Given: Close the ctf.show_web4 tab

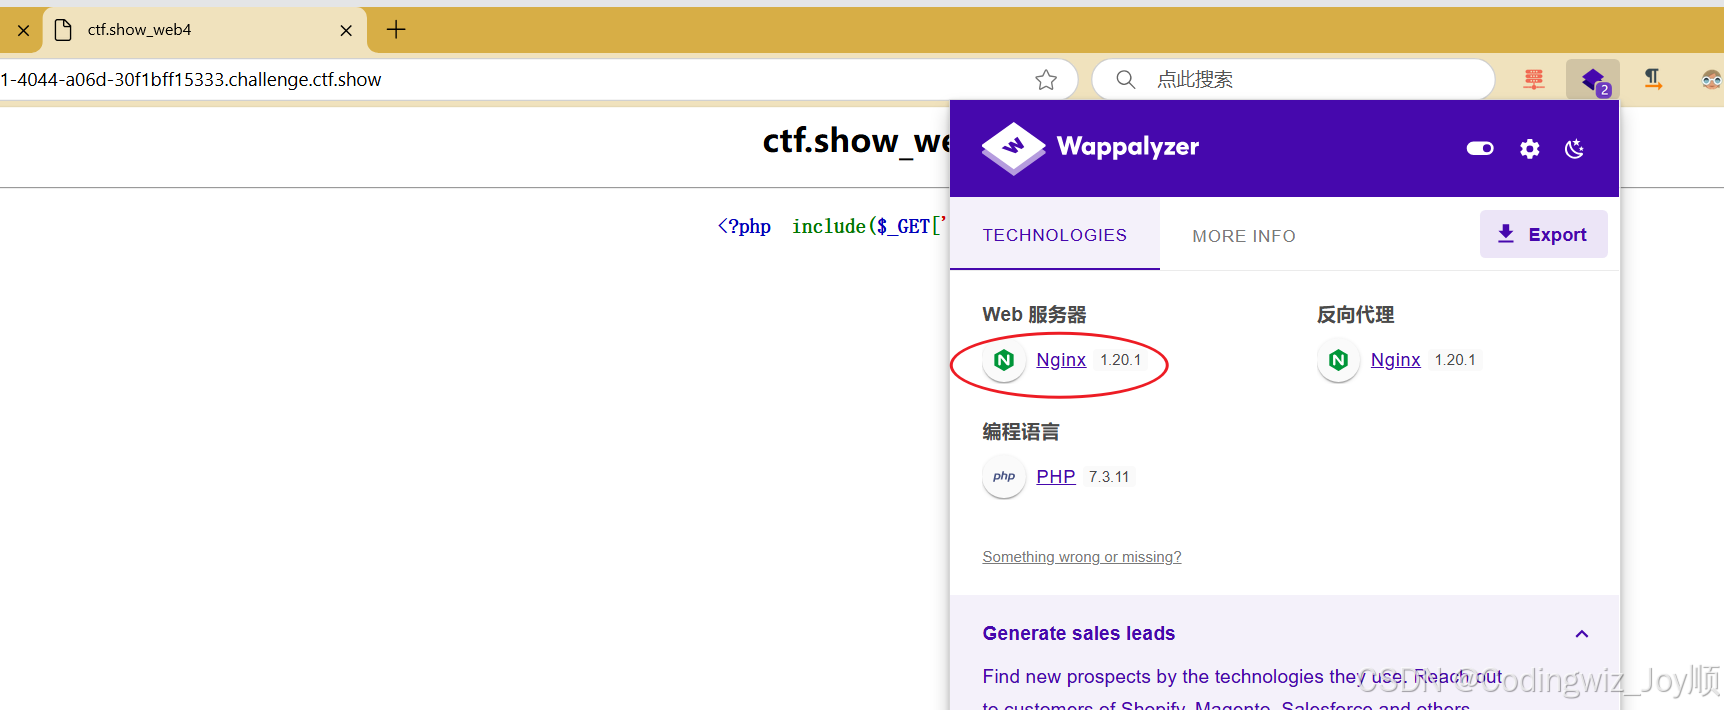Looking at the screenshot, I should point(346,31).
